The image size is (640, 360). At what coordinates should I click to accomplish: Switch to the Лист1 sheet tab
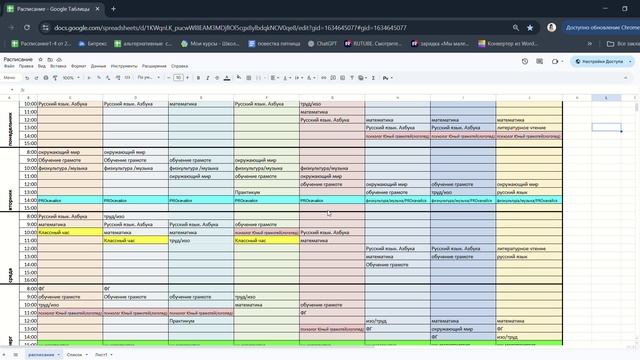[101, 355]
